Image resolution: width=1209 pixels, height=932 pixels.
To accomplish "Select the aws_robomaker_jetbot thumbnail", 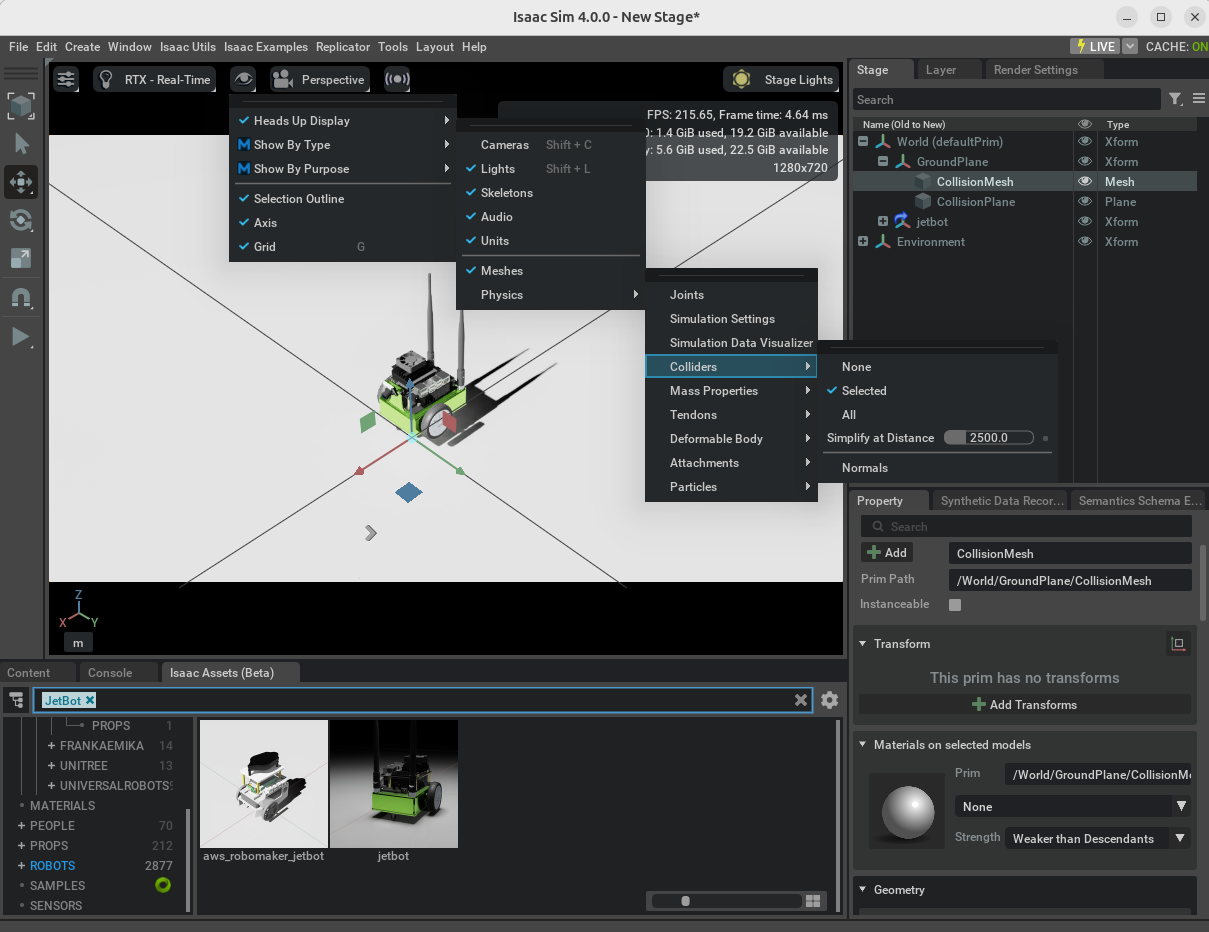I will pyautogui.click(x=264, y=784).
